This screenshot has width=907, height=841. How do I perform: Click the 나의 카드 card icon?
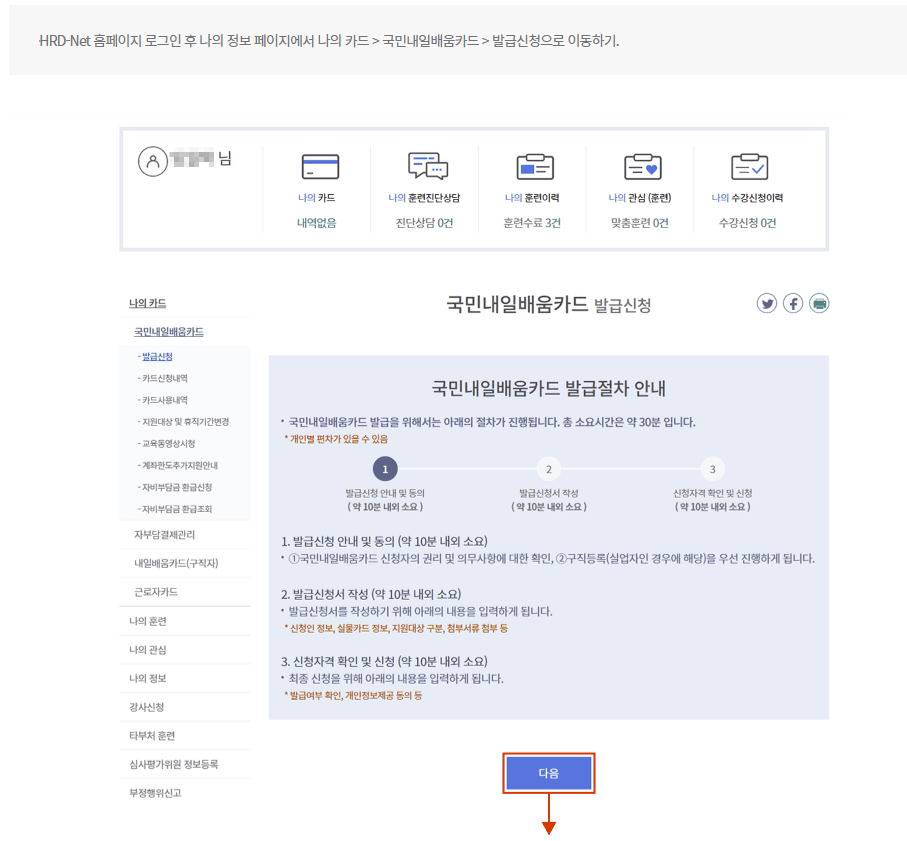coord(318,164)
